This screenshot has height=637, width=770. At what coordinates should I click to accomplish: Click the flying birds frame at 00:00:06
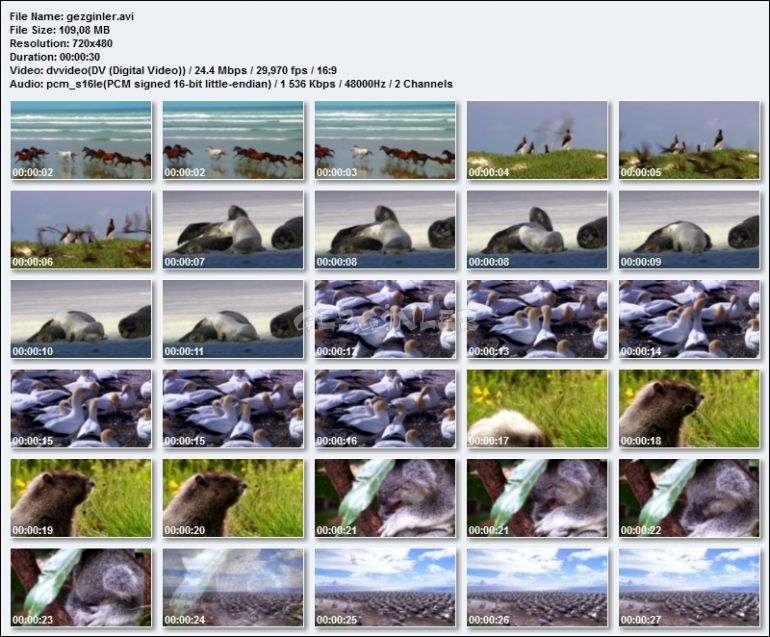[81, 229]
